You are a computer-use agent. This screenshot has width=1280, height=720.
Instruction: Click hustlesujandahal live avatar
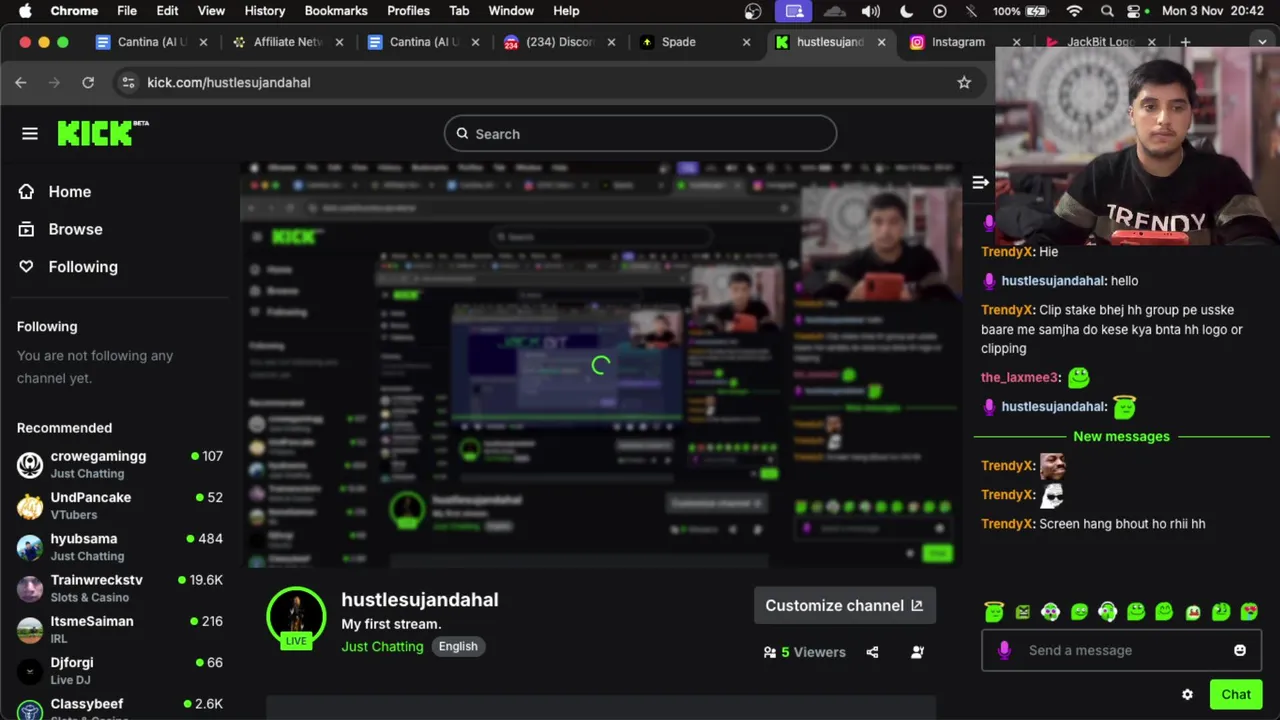(296, 617)
